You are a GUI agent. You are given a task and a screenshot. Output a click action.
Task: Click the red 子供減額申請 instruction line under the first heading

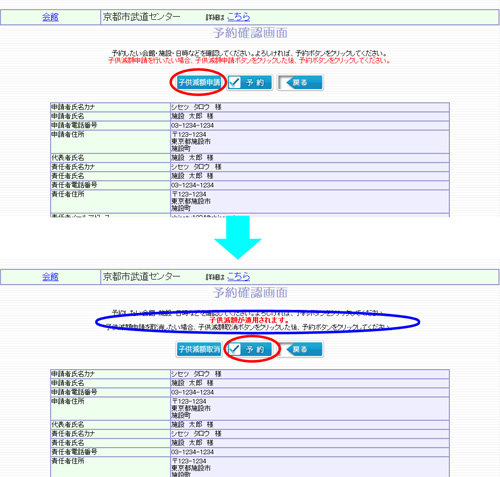click(x=249, y=61)
